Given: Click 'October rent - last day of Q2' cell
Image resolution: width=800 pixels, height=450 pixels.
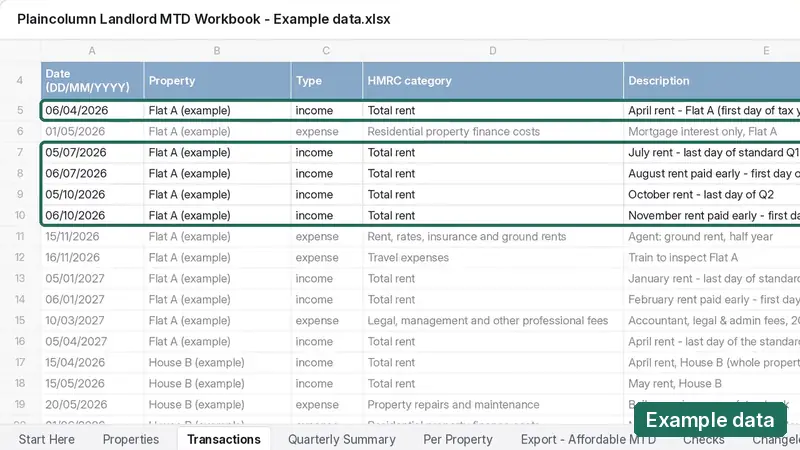Looking at the screenshot, I should 712,194.
